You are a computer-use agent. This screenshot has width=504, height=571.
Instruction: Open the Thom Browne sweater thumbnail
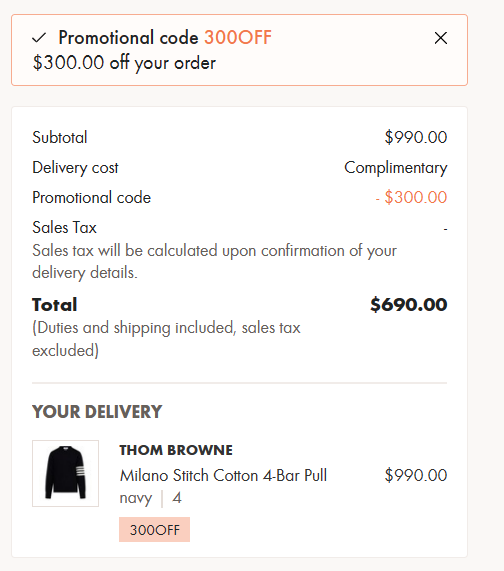[x=66, y=473]
